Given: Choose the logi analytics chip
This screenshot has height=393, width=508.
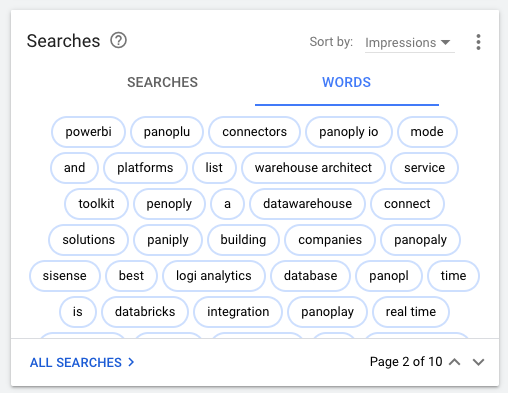Looking at the screenshot, I should 214,276.
